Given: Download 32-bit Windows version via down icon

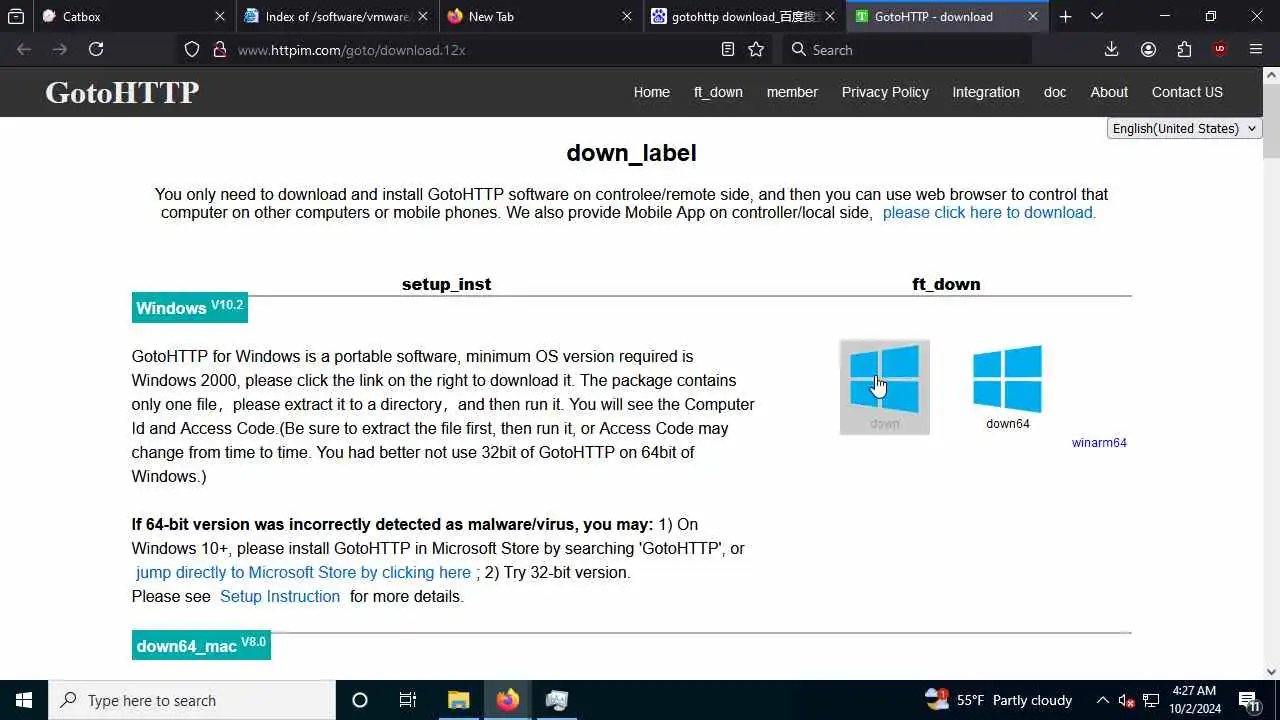Looking at the screenshot, I should [884, 387].
